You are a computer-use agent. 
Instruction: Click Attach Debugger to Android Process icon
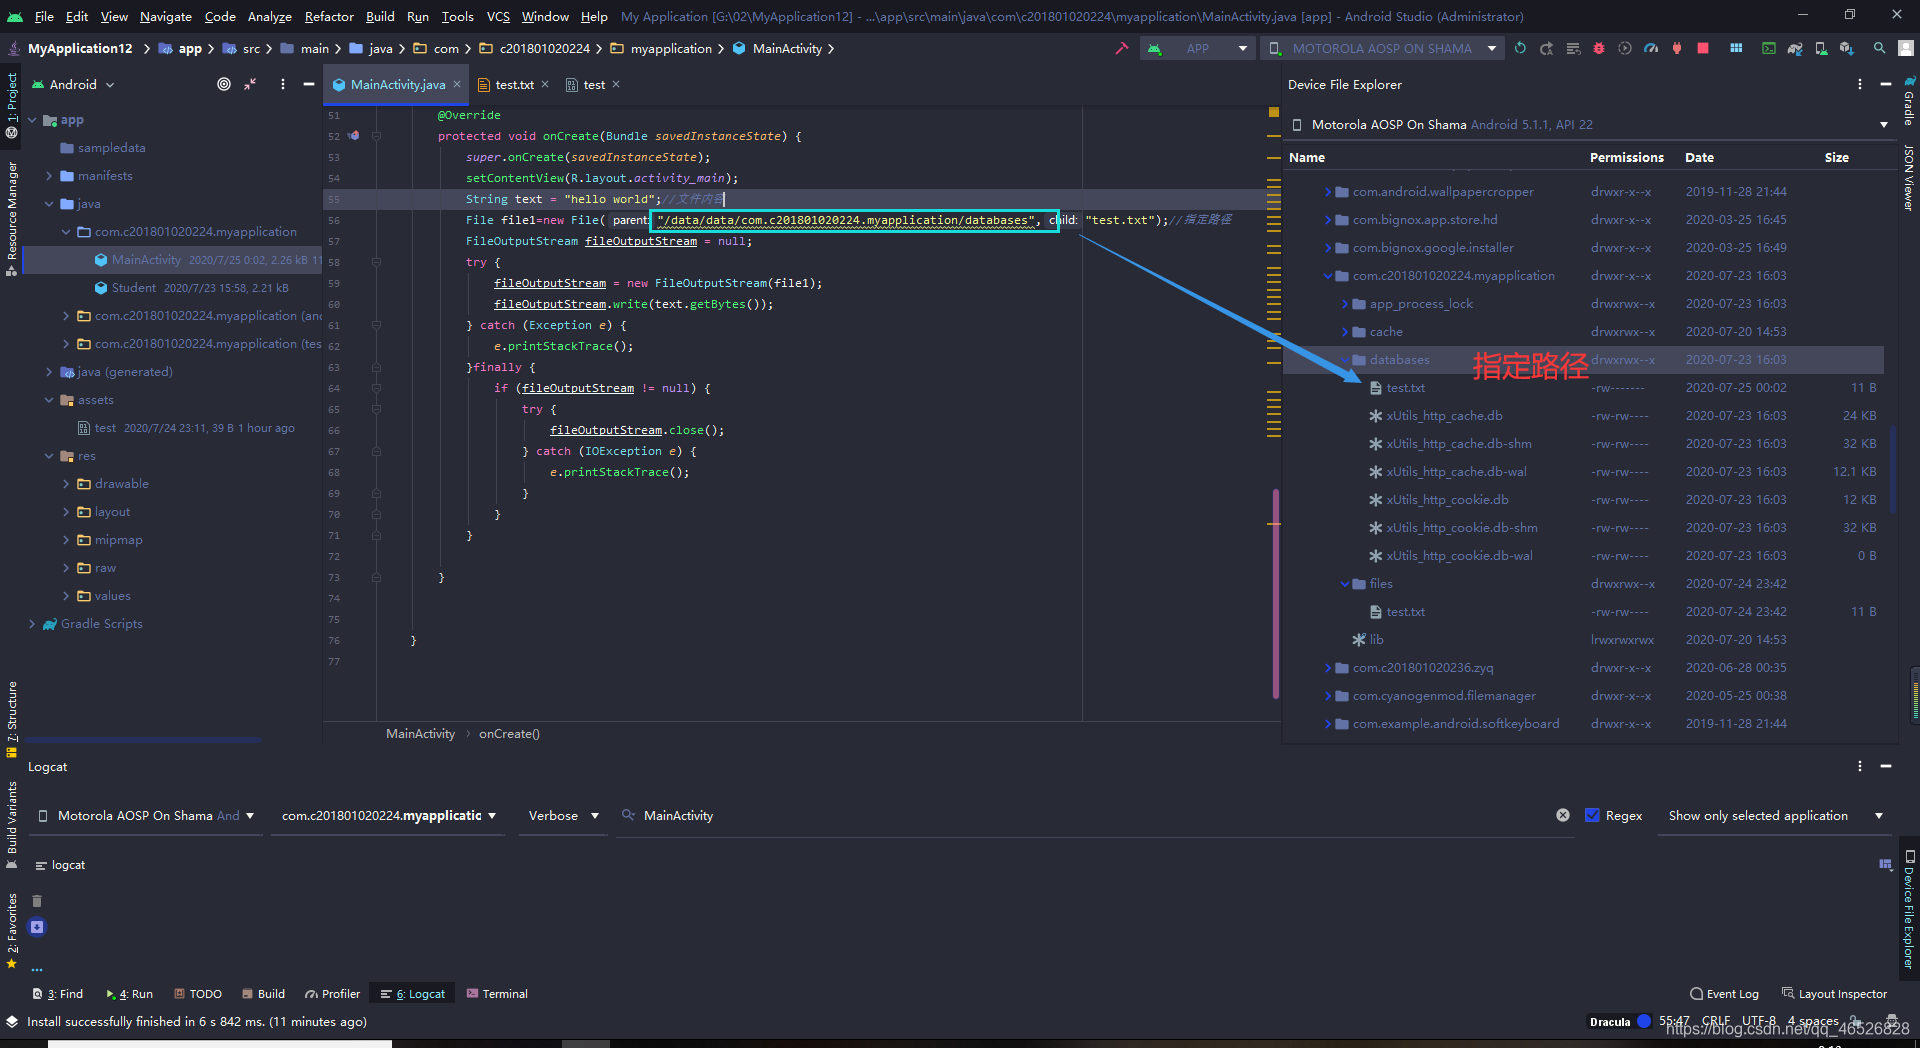1677,48
